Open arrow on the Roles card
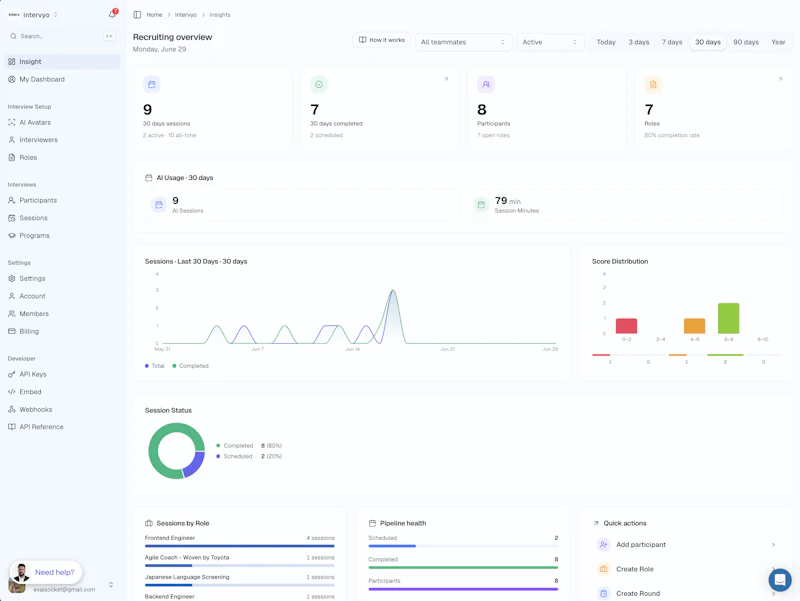The image size is (800, 601). (x=780, y=79)
